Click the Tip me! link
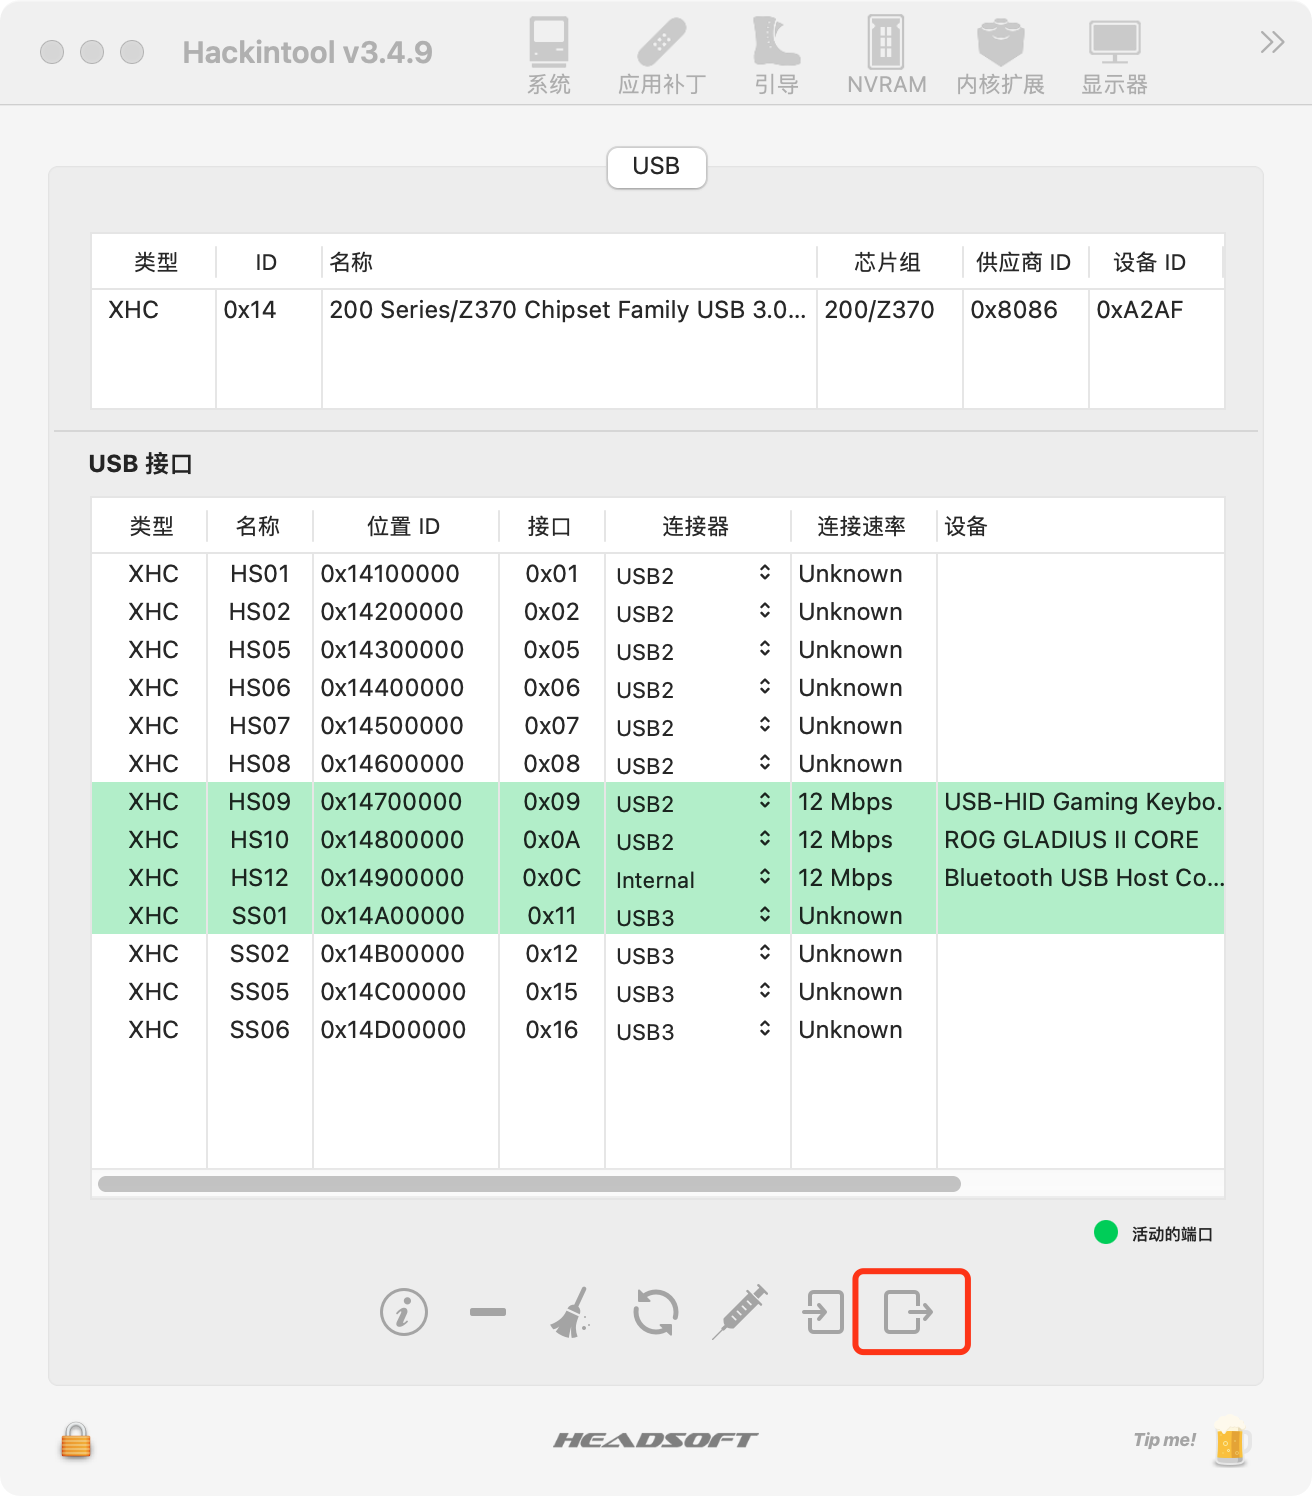Image resolution: width=1312 pixels, height=1496 pixels. 1165,1440
